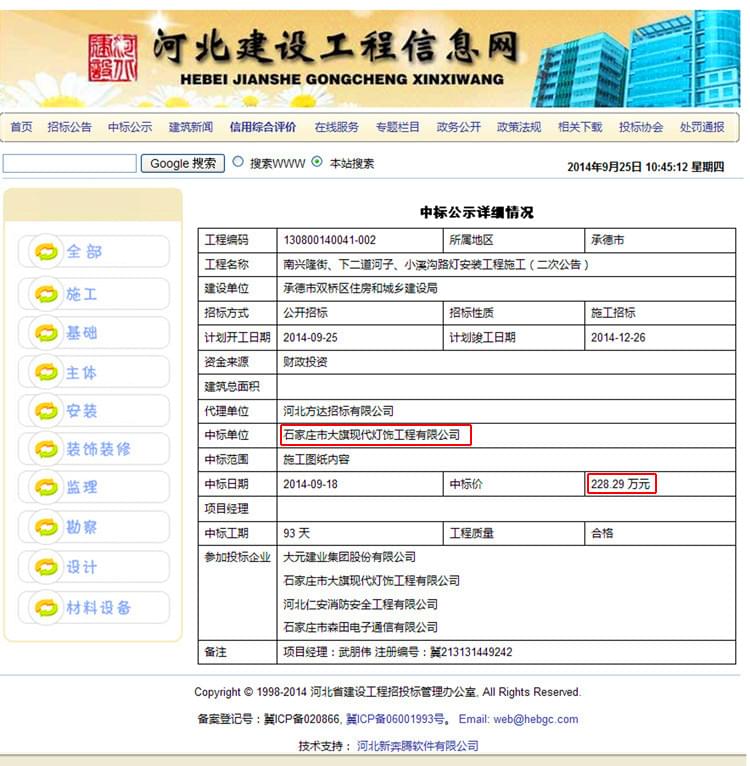Open the 材料设备 sidebar category
Viewport: 750px width, 766px height.
(x=98, y=607)
